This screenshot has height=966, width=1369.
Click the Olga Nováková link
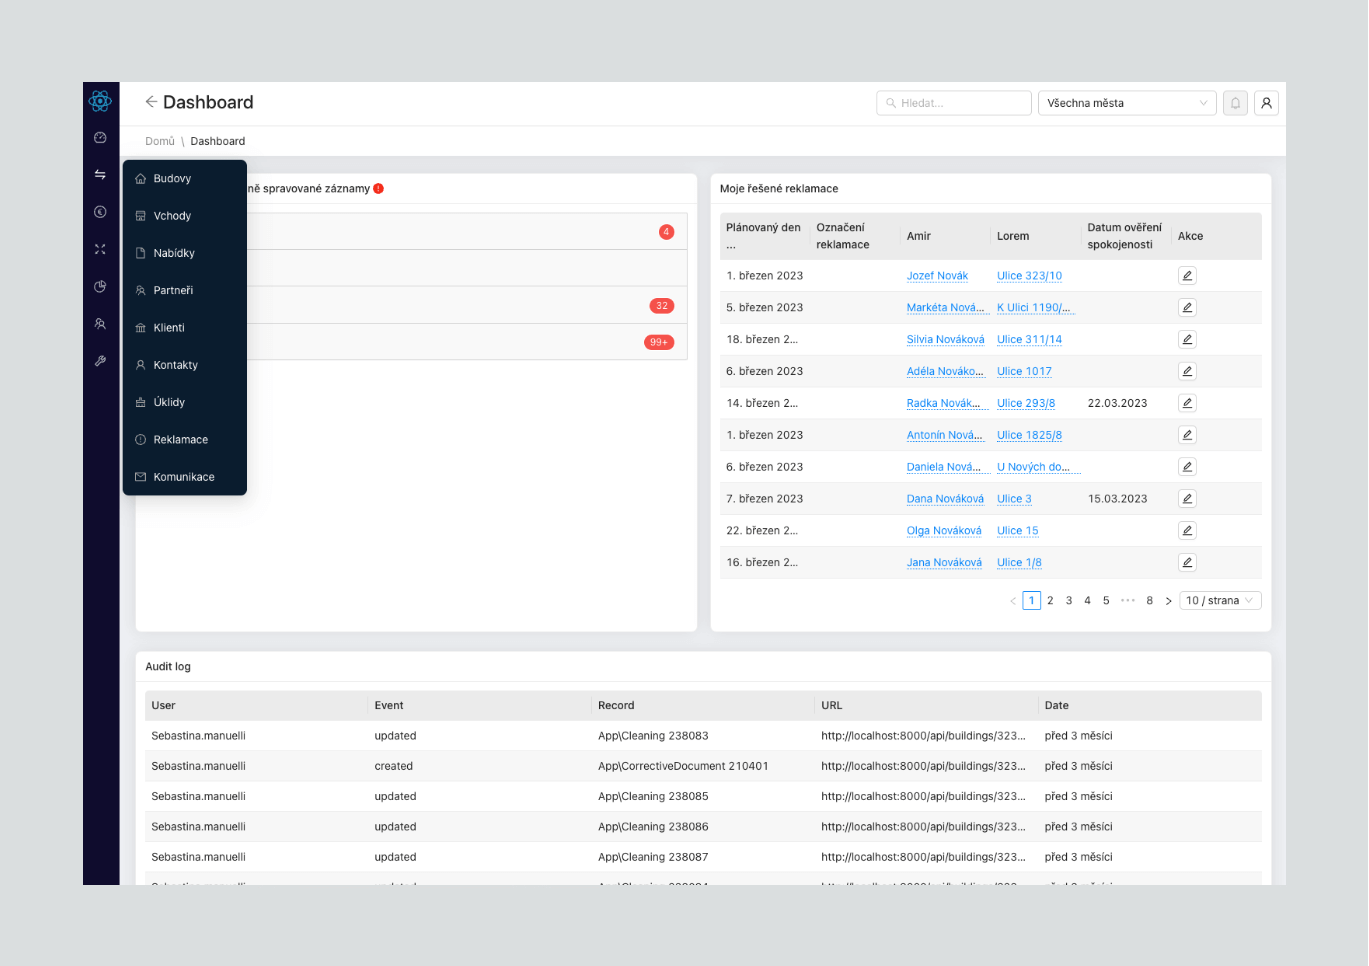coord(944,531)
